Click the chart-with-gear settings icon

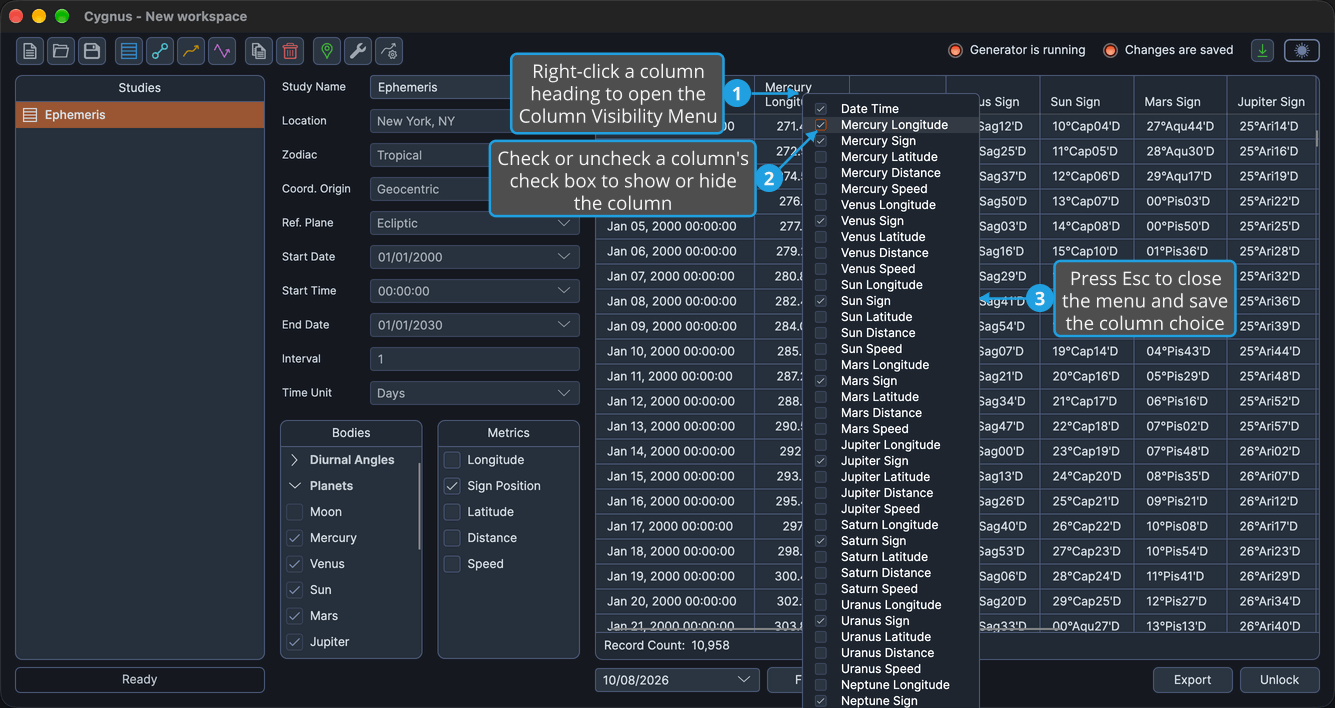tap(389, 51)
